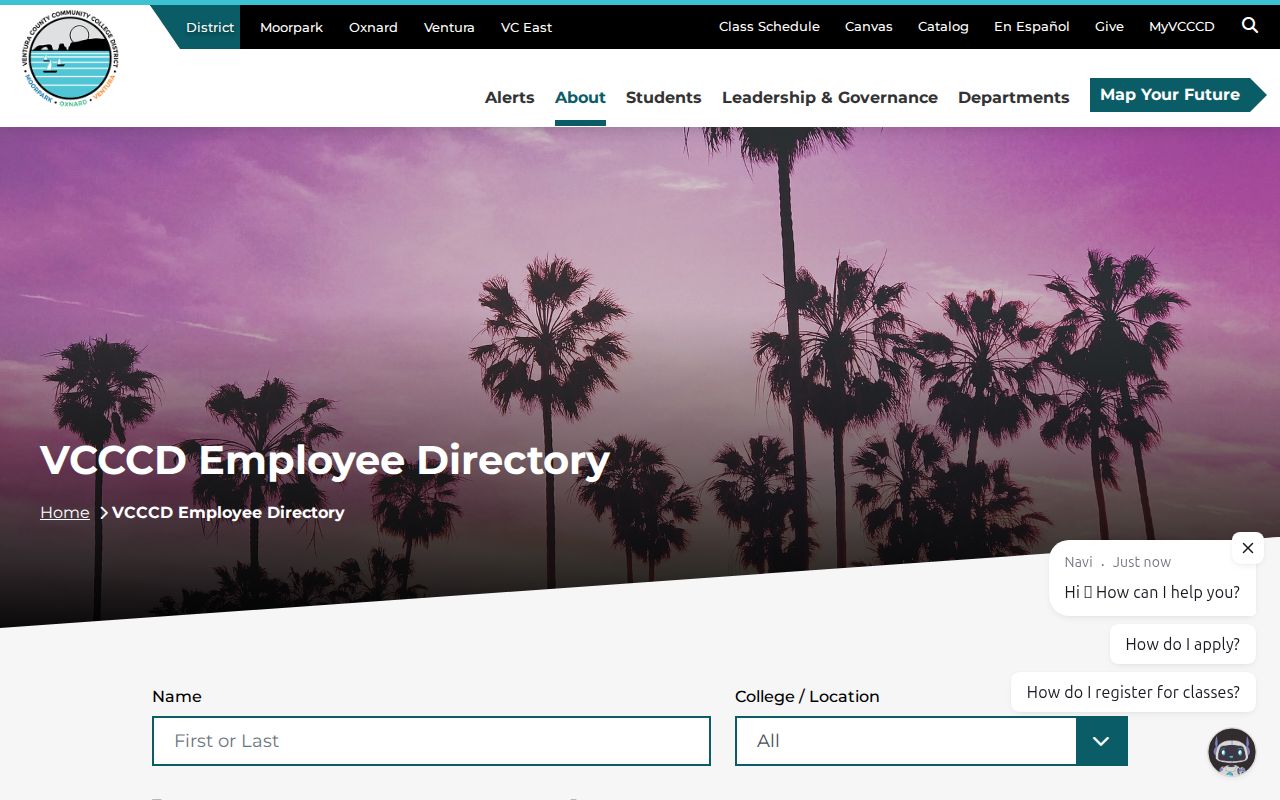The height and width of the screenshot is (800, 1280).
Task: Open the Alerts menu item
Action: 510,97
